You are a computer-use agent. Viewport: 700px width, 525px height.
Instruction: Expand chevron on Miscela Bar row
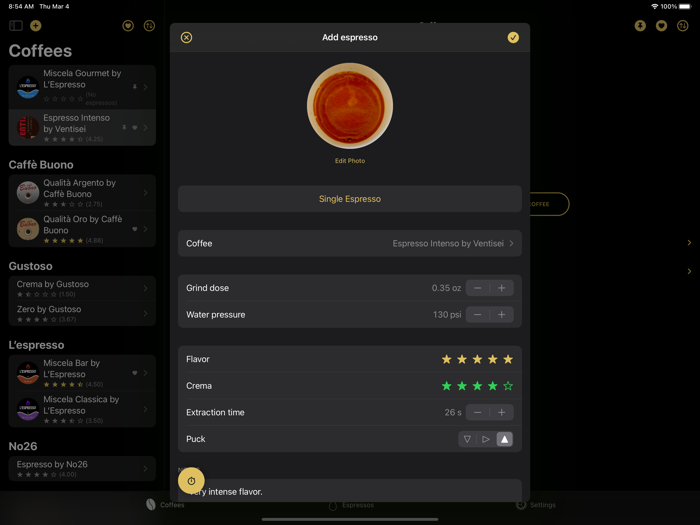click(x=146, y=373)
